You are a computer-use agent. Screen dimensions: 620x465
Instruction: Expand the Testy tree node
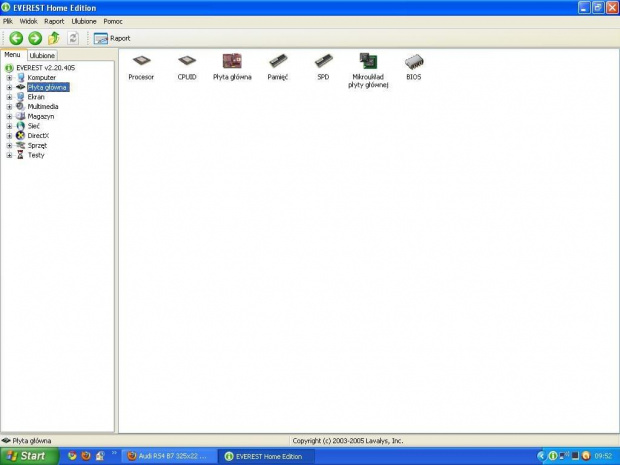point(9,155)
